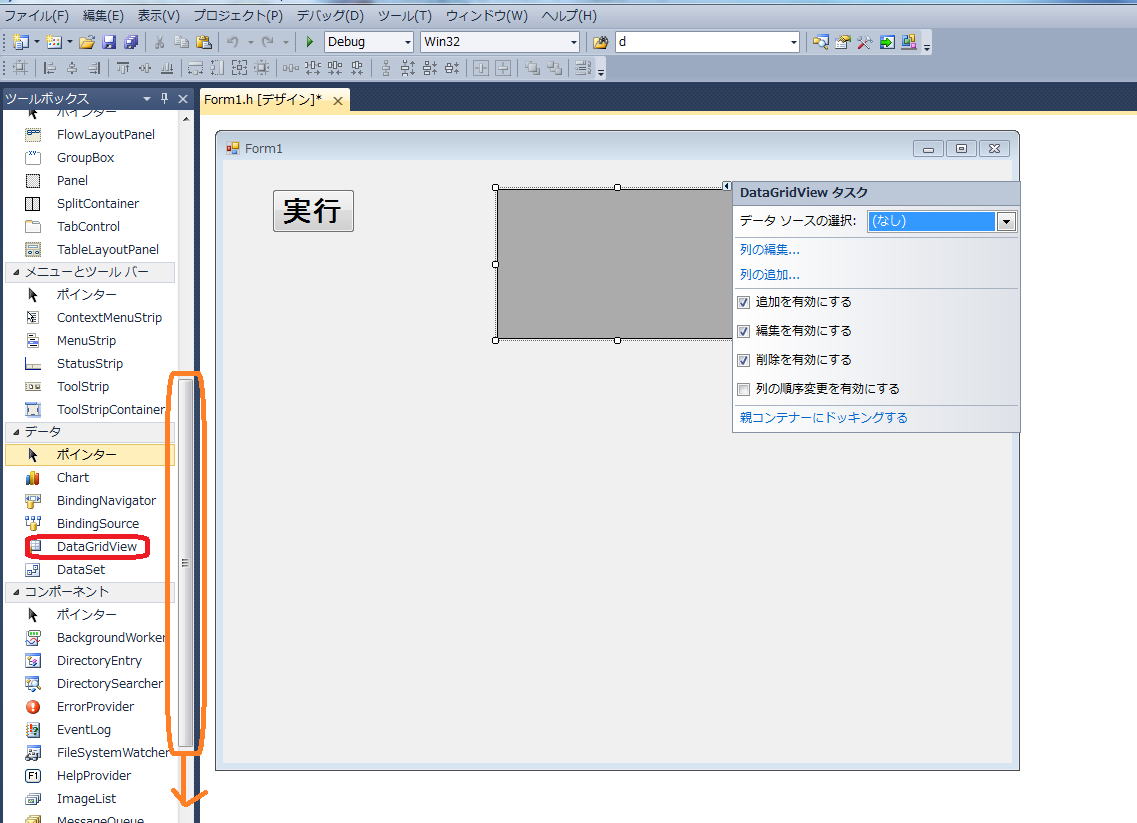The width and height of the screenshot is (1137, 823).
Task: Click the Open File folder icon
Action: [x=87, y=42]
